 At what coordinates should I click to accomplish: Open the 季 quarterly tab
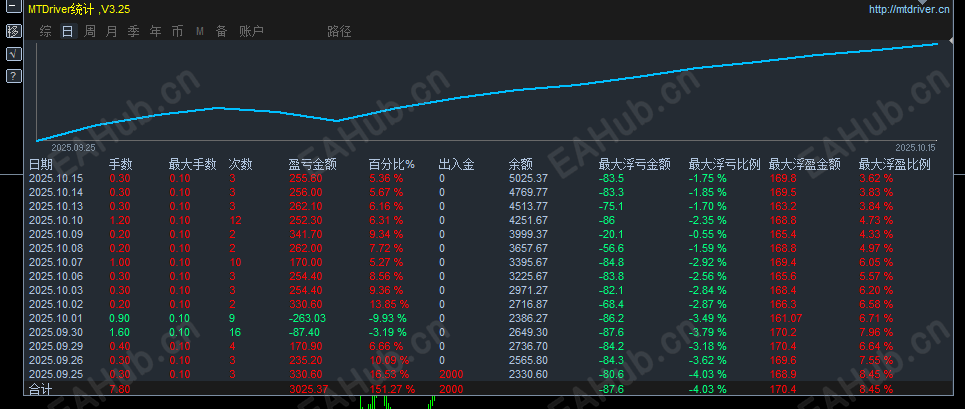pyautogui.click(x=134, y=31)
